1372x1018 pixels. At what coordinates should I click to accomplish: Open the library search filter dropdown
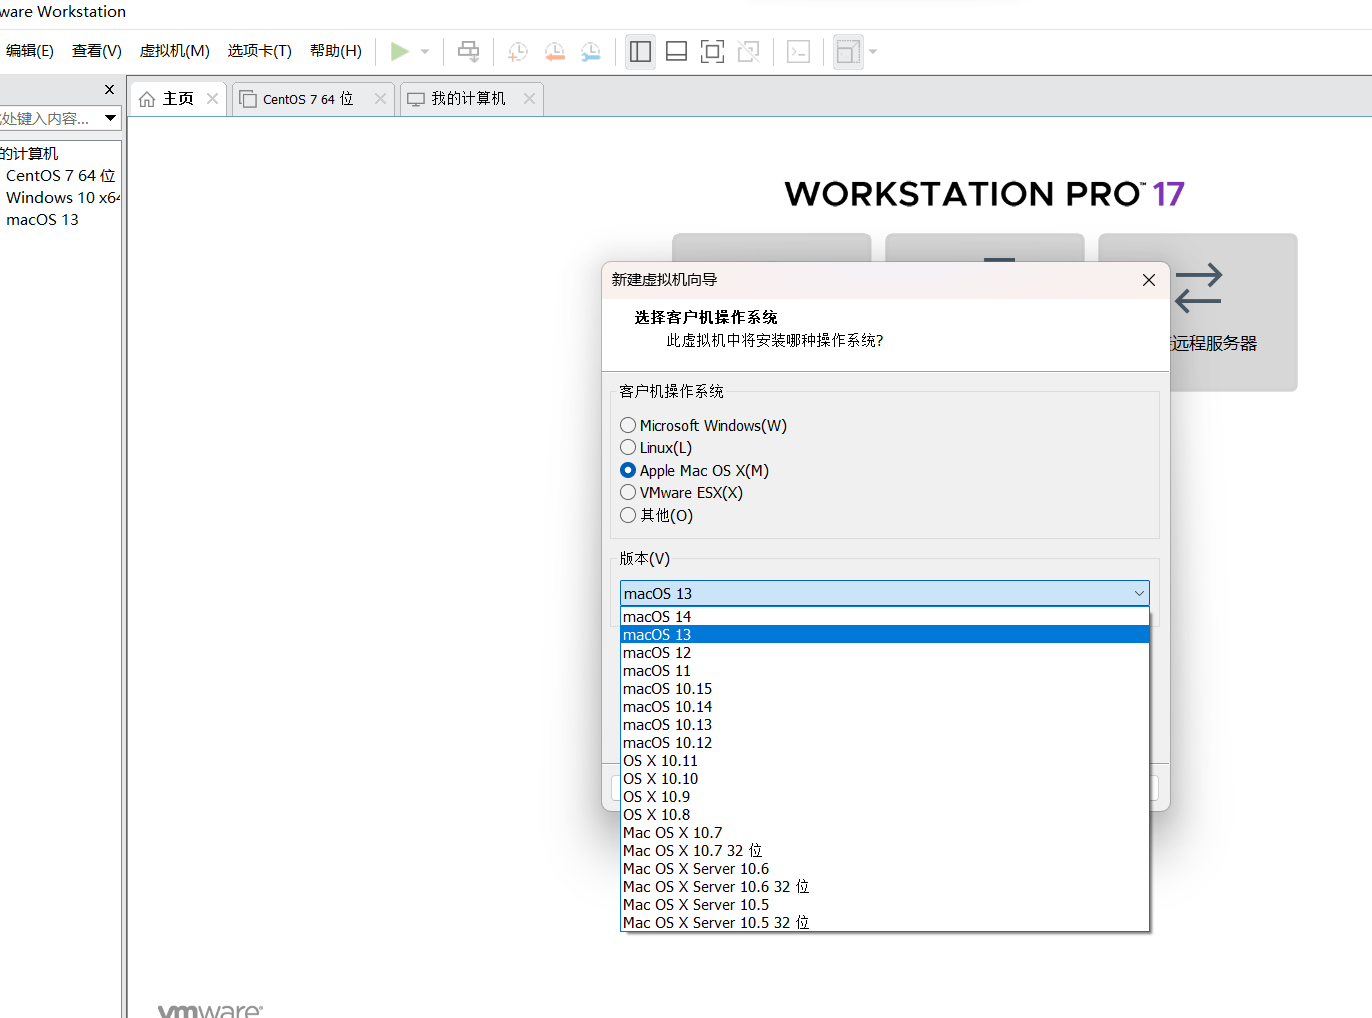111,118
